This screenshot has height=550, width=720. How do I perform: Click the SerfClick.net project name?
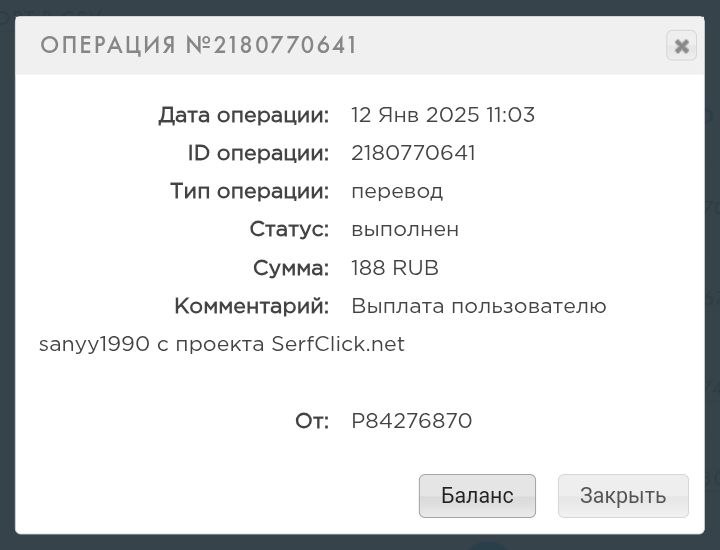[338, 344]
